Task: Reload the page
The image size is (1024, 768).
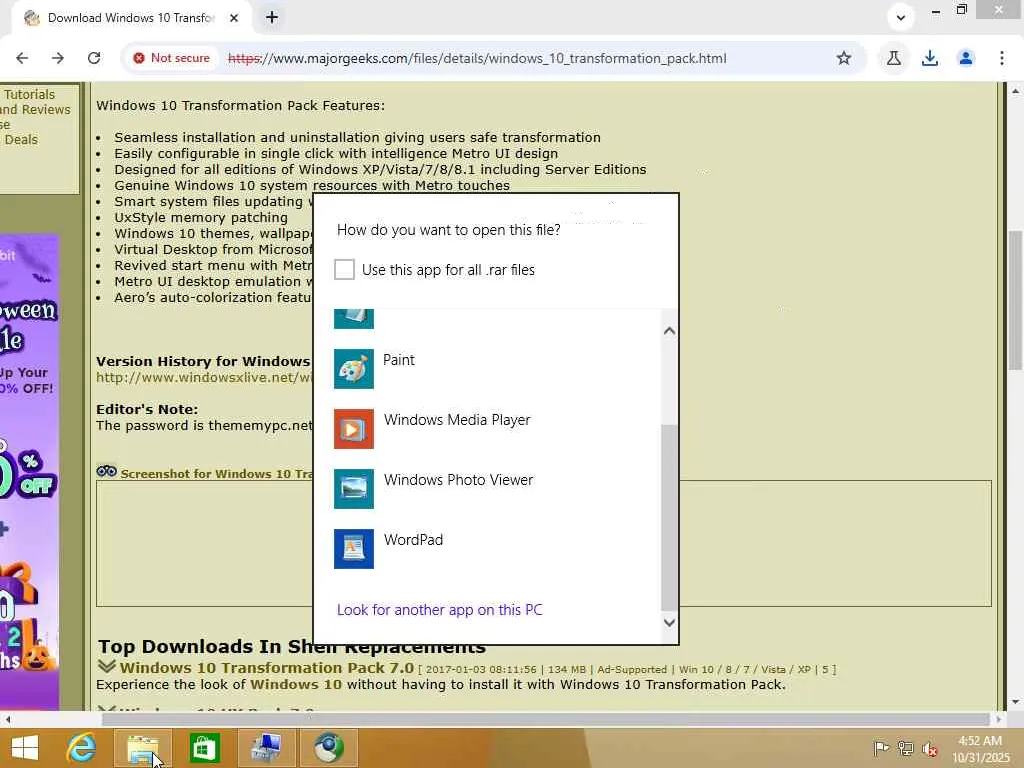Action: pyautogui.click(x=94, y=58)
